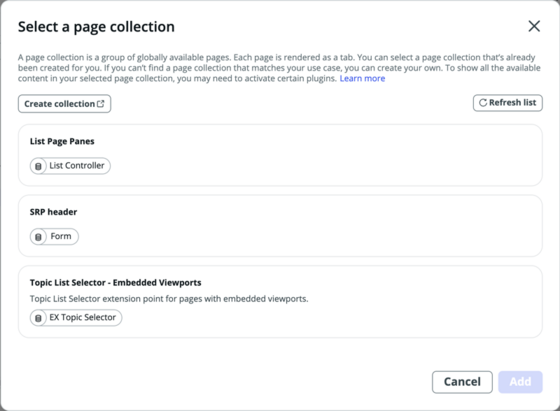This screenshot has height=411, width=560.
Task: Close the Select a page collection dialog
Action: pyautogui.click(x=534, y=26)
